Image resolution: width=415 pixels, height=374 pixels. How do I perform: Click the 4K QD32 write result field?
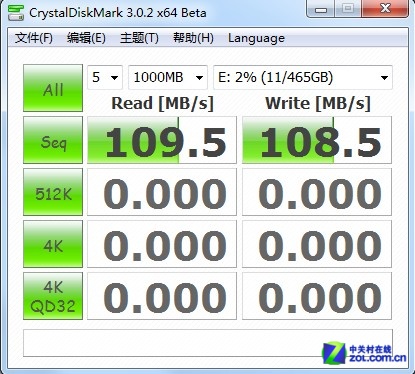coord(317,296)
